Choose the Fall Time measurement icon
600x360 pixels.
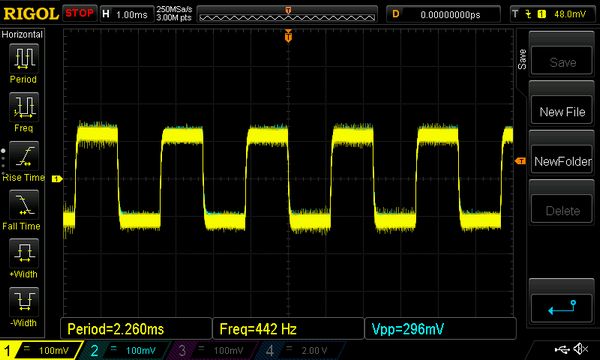(24, 205)
